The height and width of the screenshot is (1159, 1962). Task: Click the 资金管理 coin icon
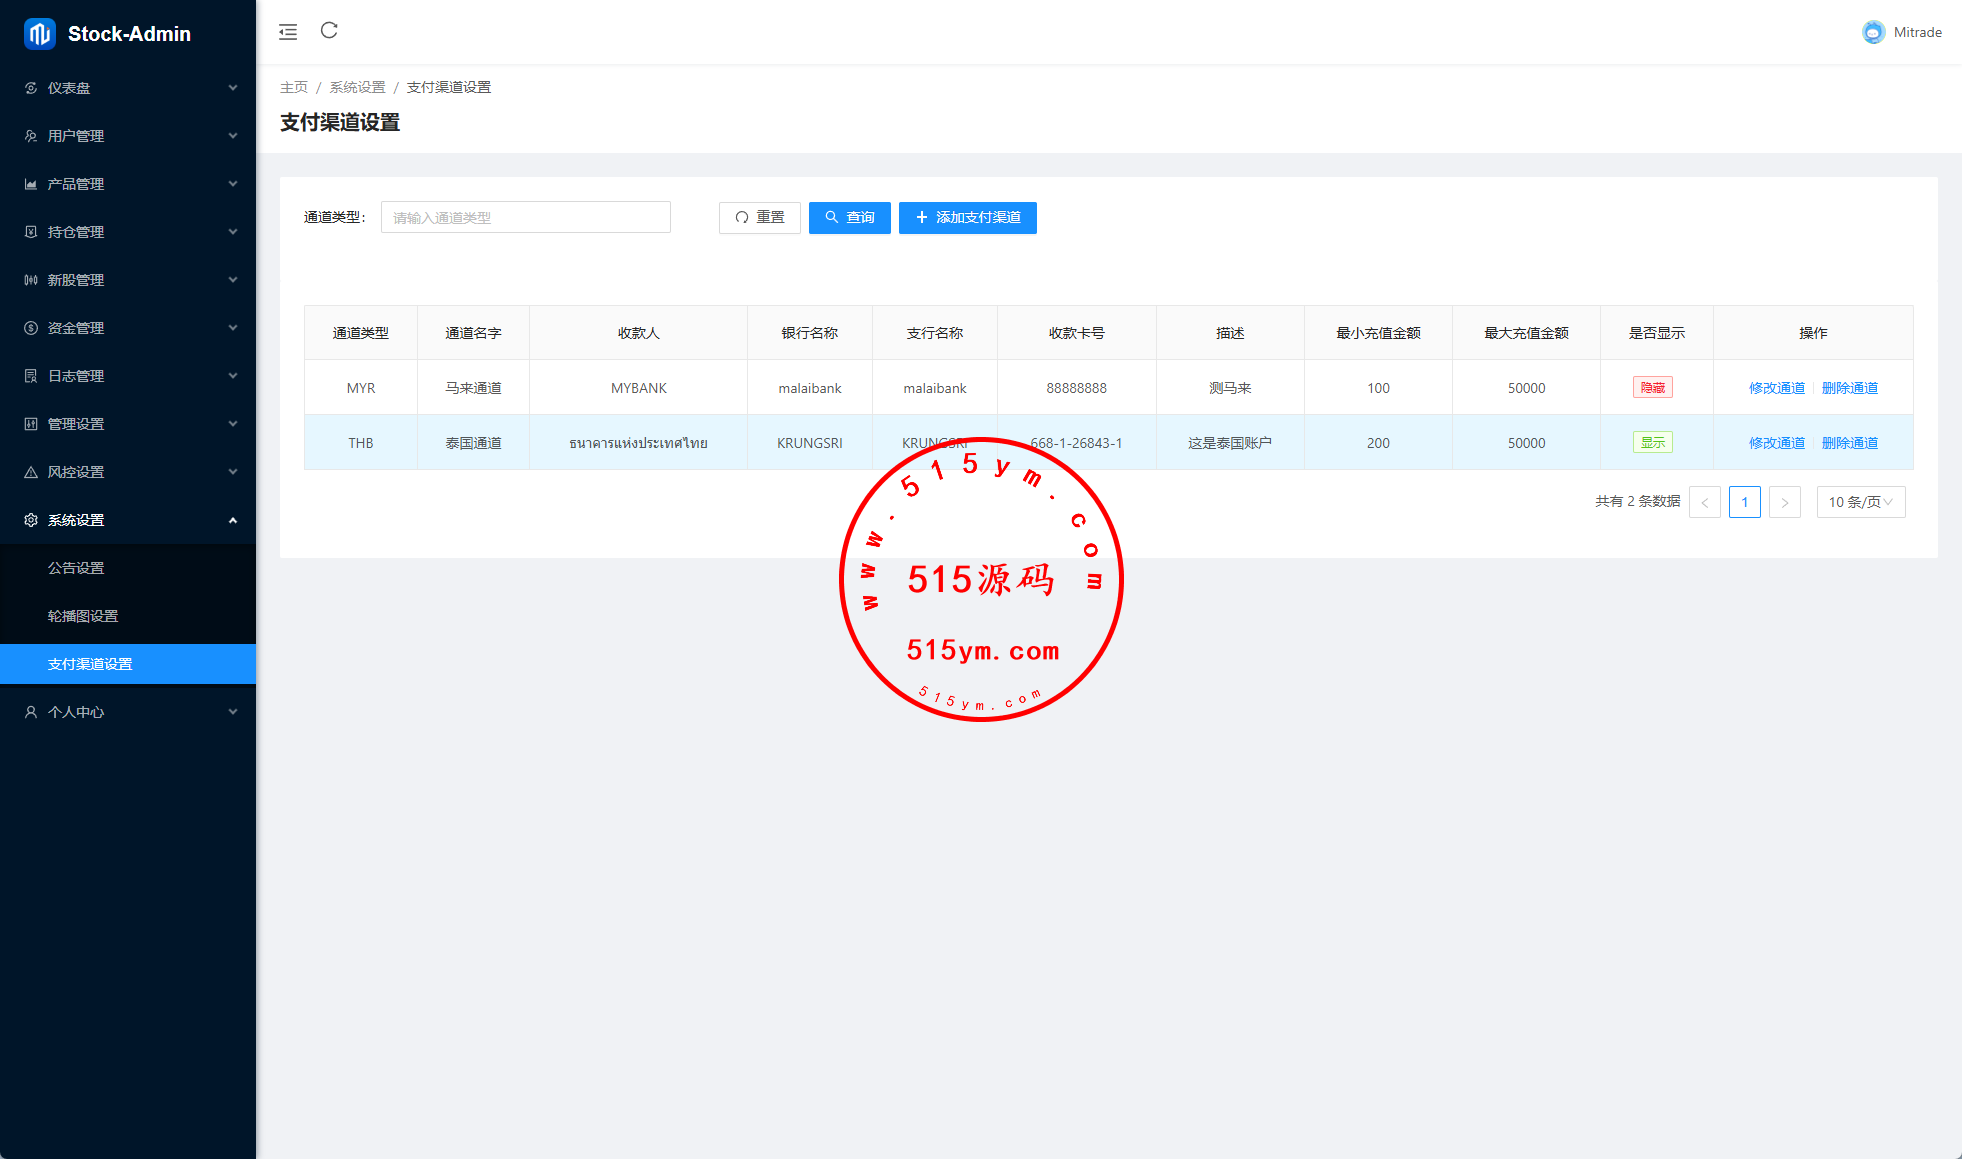31,328
